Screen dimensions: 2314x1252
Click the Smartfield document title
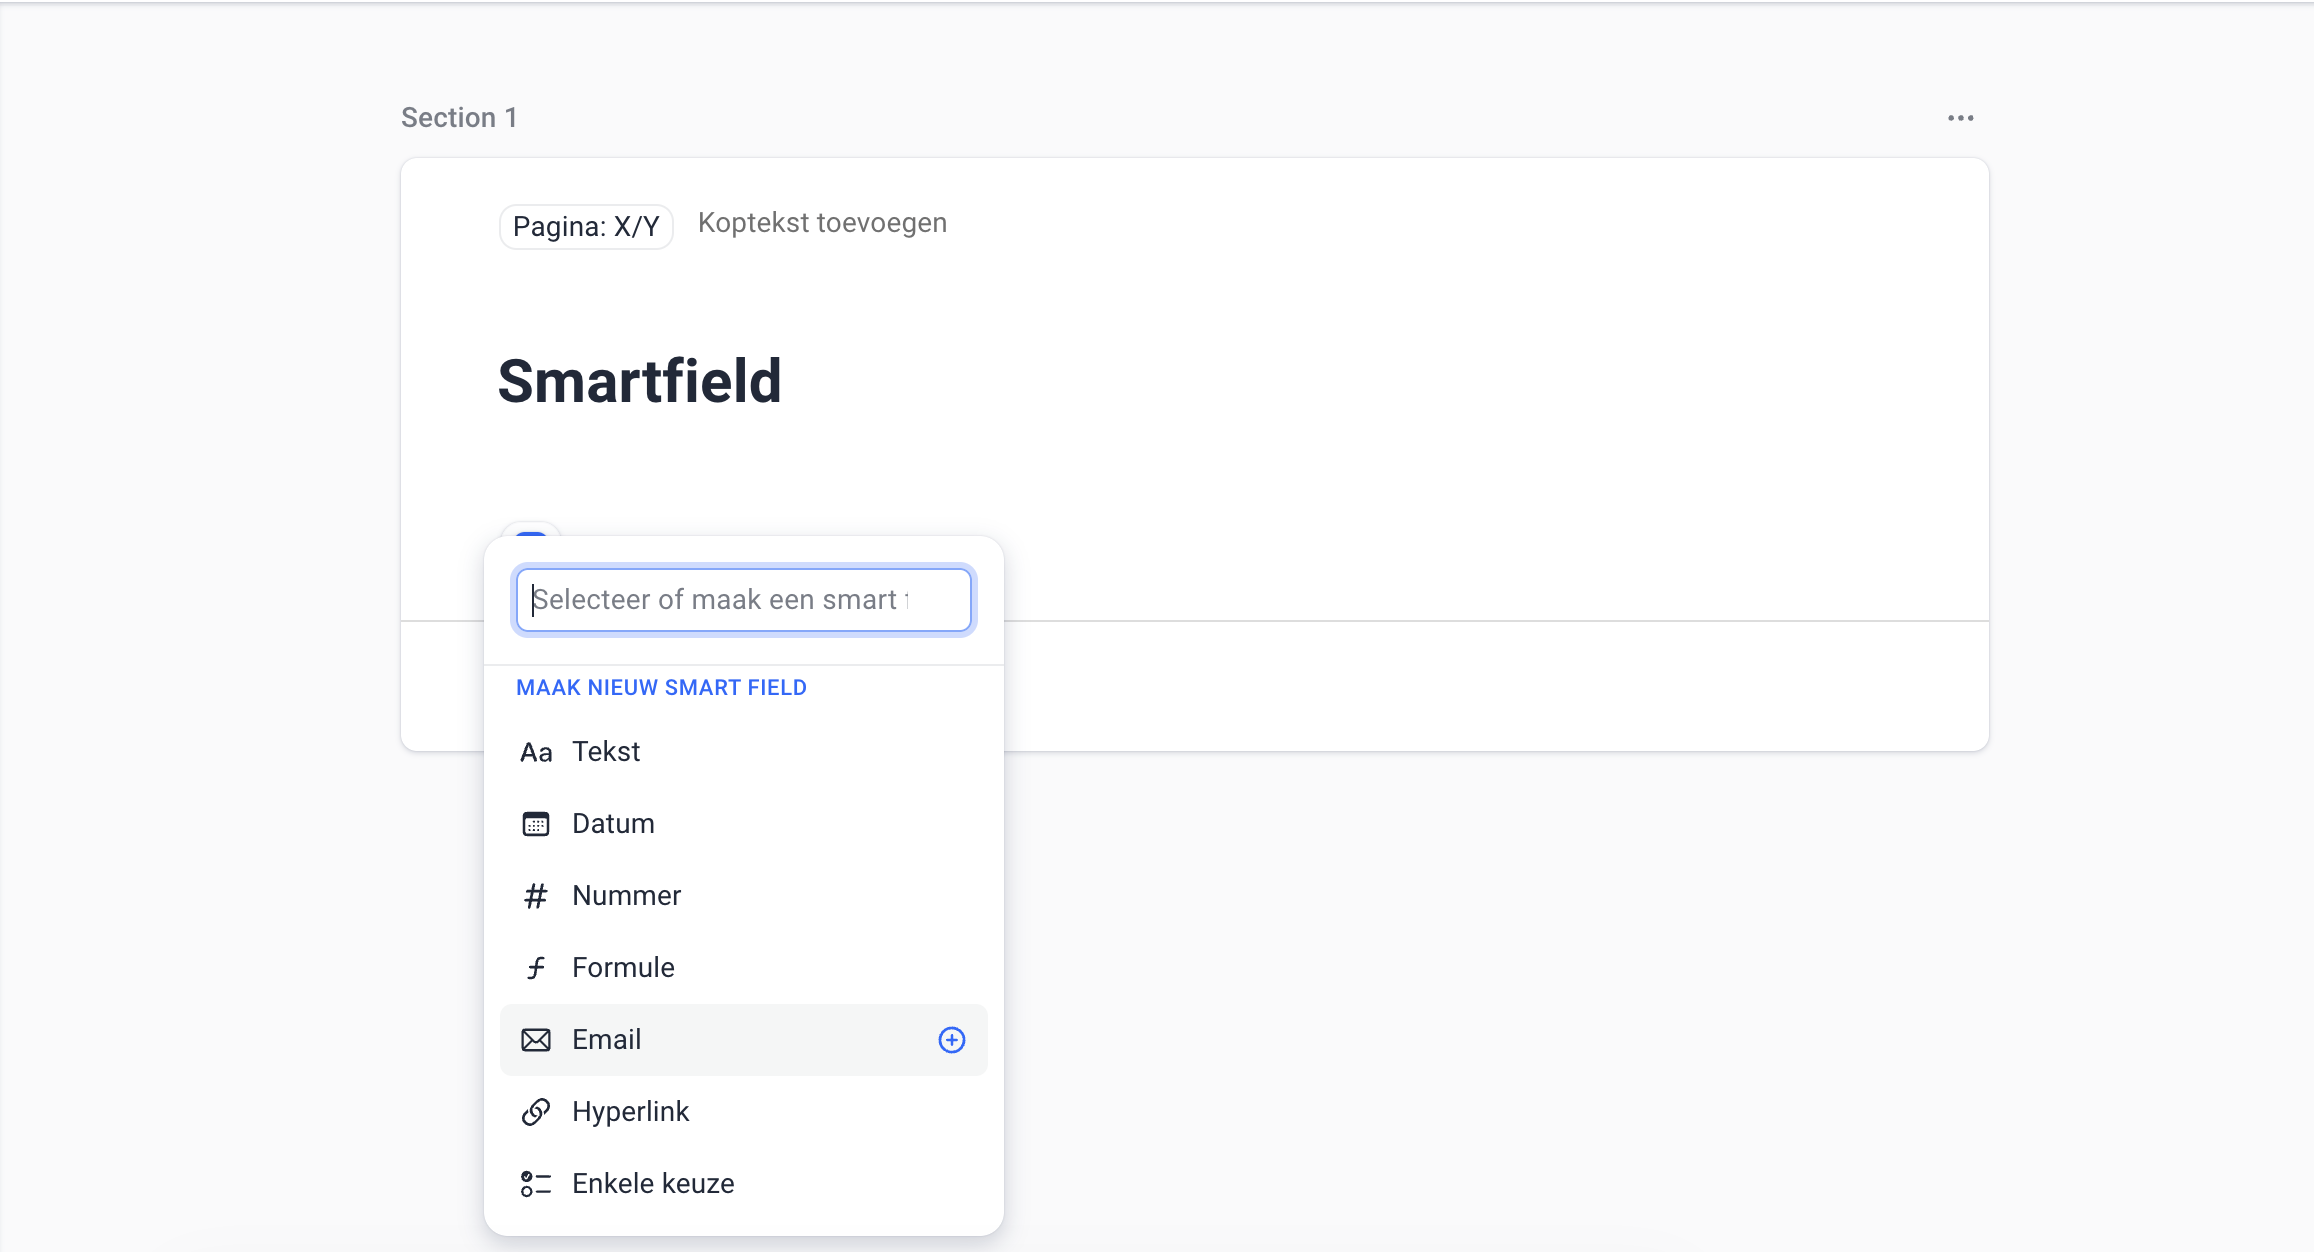[639, 382]
